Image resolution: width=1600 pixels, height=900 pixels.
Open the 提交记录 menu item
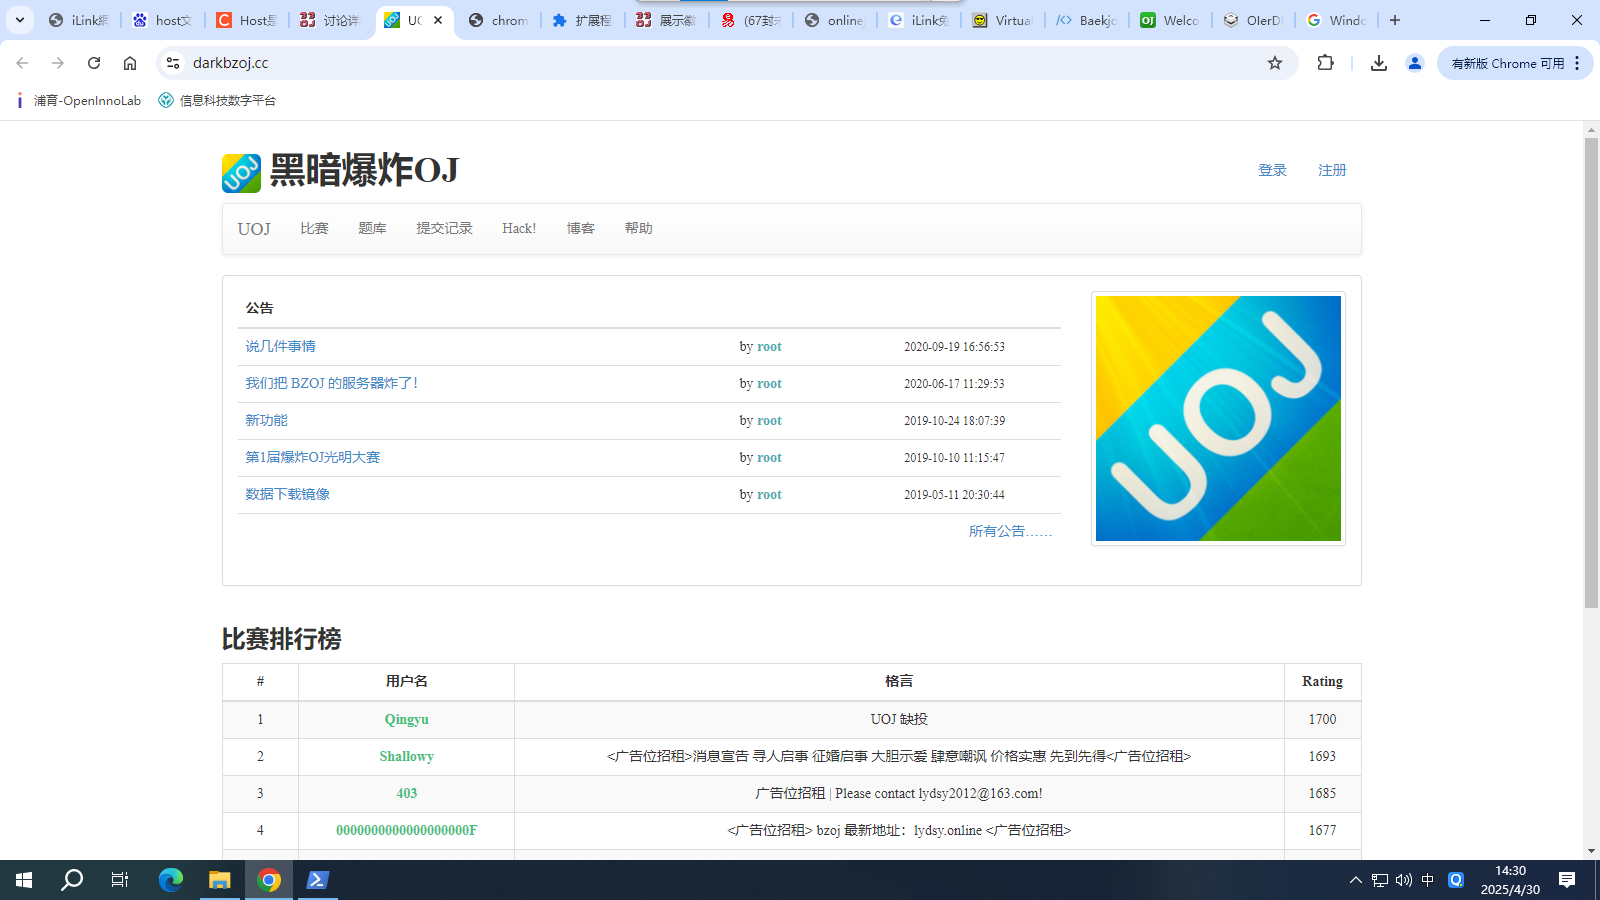click(x=444, y=229)
